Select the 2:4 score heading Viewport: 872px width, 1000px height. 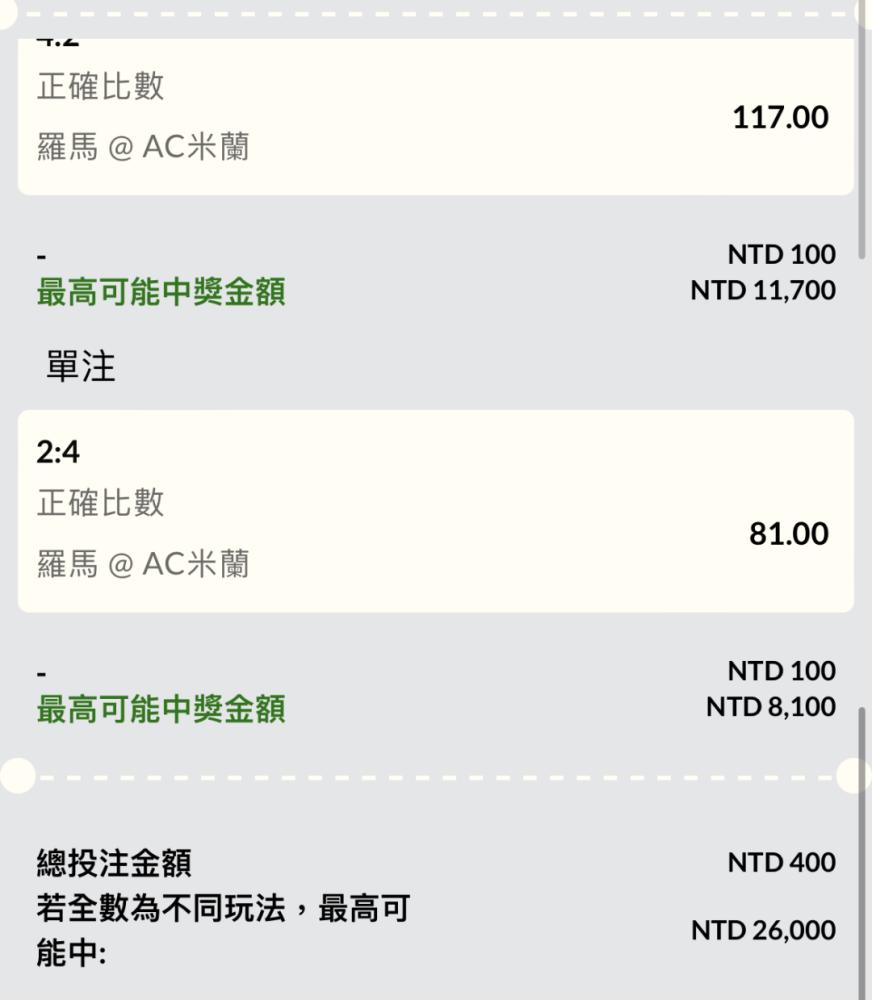point(58,453)
